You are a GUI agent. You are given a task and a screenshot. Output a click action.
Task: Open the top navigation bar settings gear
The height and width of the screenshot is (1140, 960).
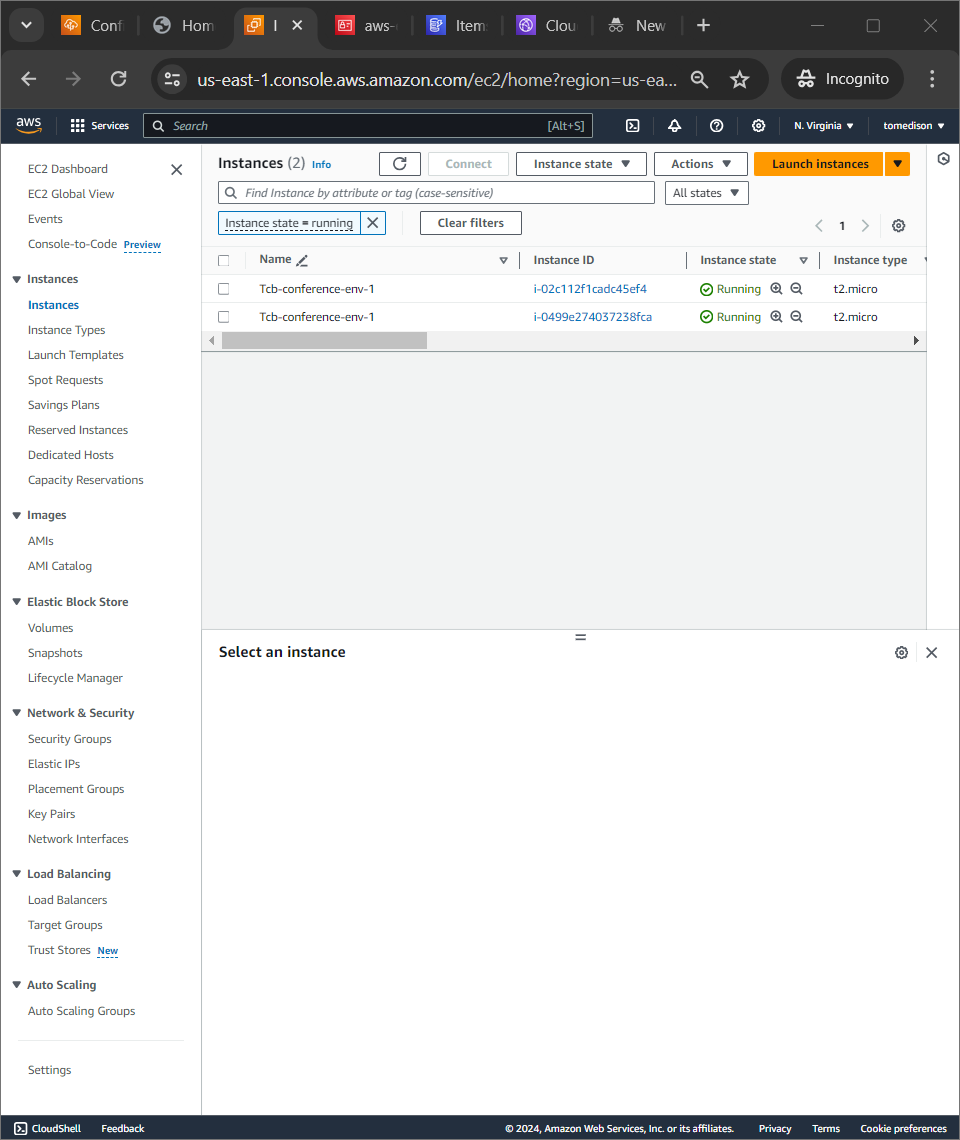[759, 126]
